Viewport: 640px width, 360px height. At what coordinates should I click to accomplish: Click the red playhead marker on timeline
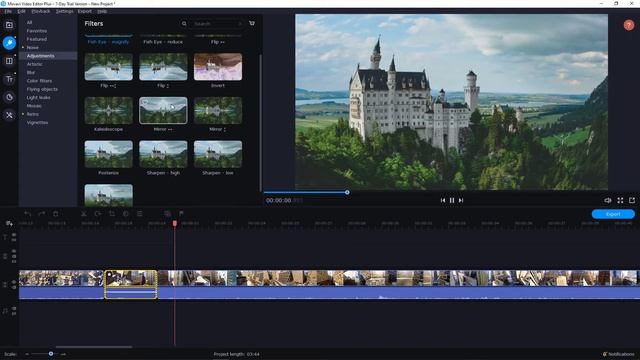coord(175,223)
